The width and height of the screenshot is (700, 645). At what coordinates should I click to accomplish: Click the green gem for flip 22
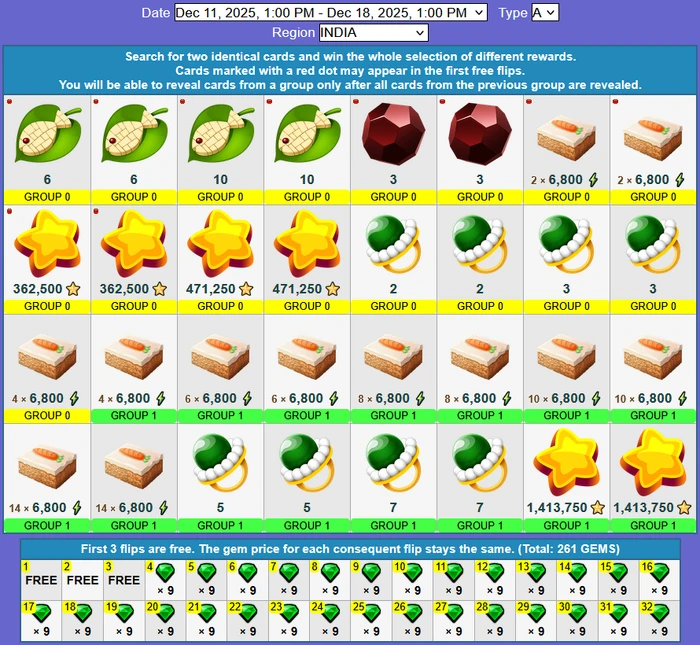248,614
